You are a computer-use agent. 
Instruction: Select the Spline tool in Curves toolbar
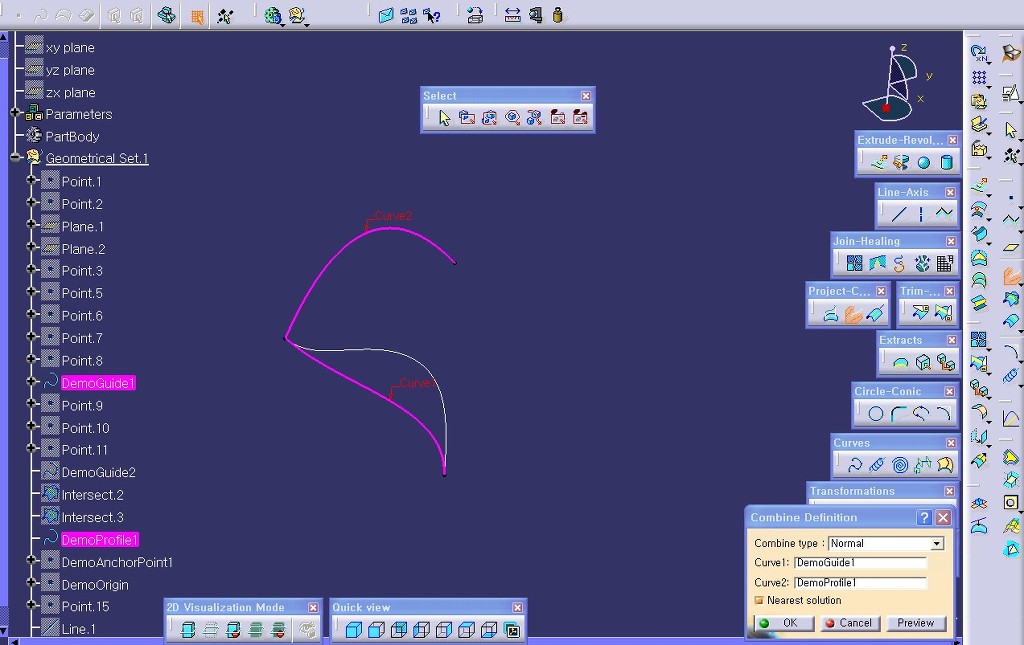(x=855, y=465)
